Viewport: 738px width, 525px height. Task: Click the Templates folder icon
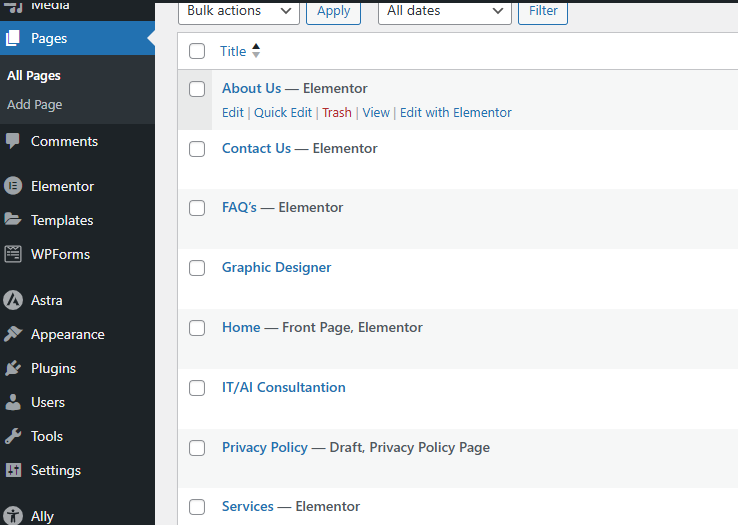pos(13,220)
